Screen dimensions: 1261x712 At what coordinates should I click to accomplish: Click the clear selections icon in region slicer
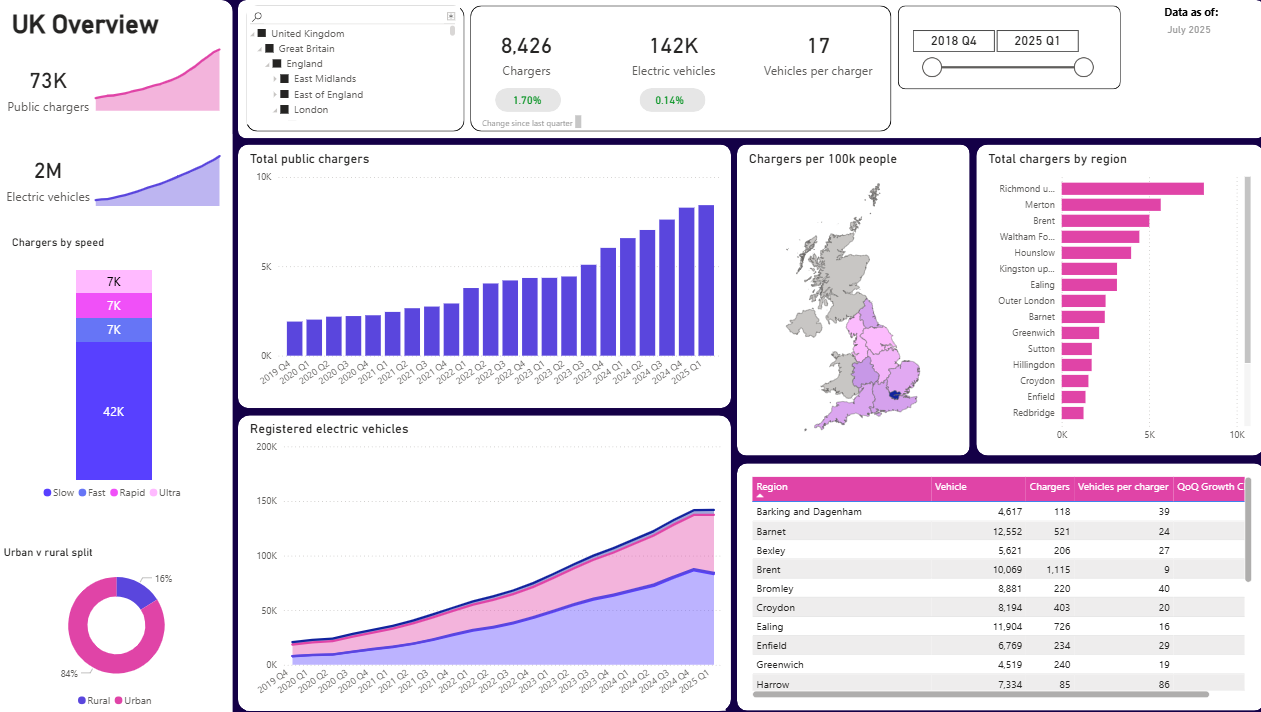coord(451,17)
